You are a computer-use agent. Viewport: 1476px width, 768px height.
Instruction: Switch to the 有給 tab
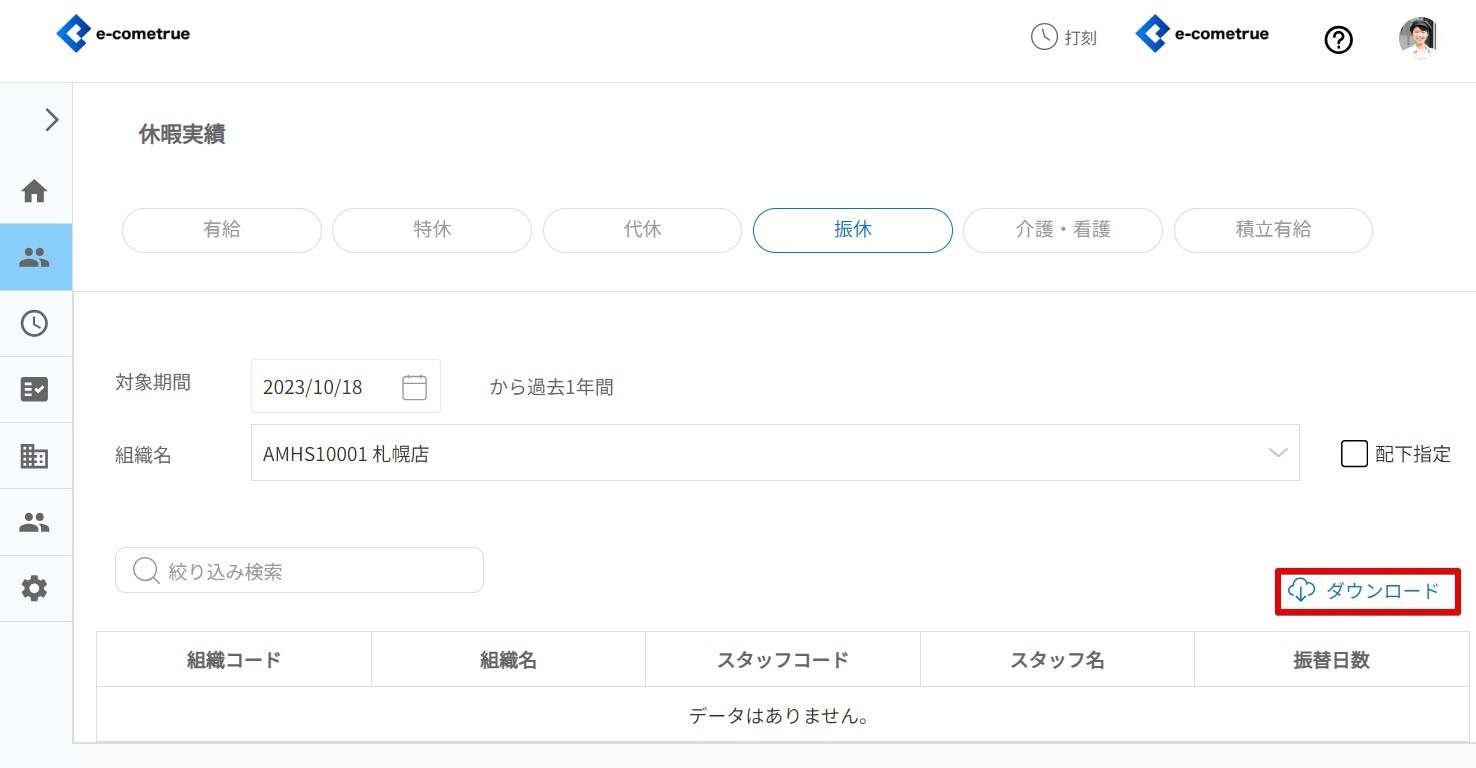click(x=222, y=230)
